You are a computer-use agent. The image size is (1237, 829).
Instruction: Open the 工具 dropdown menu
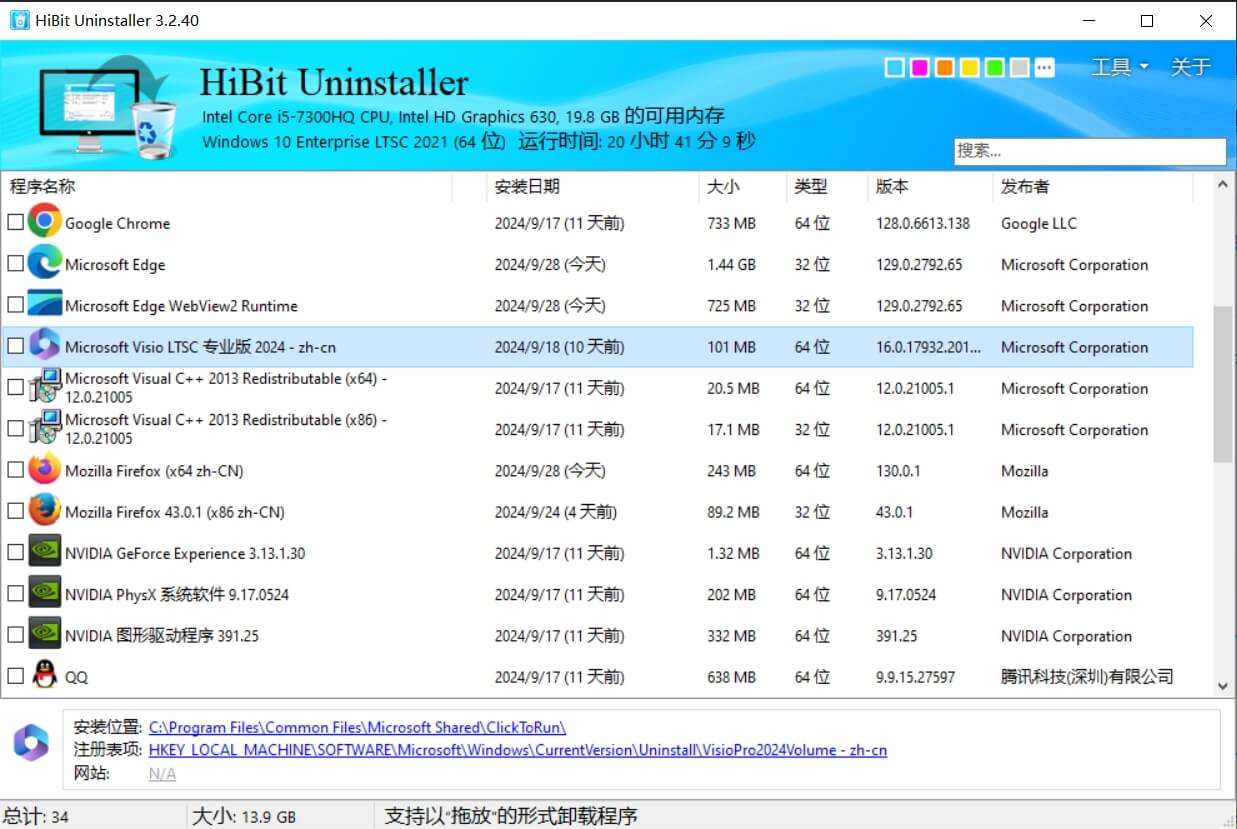1119,67
